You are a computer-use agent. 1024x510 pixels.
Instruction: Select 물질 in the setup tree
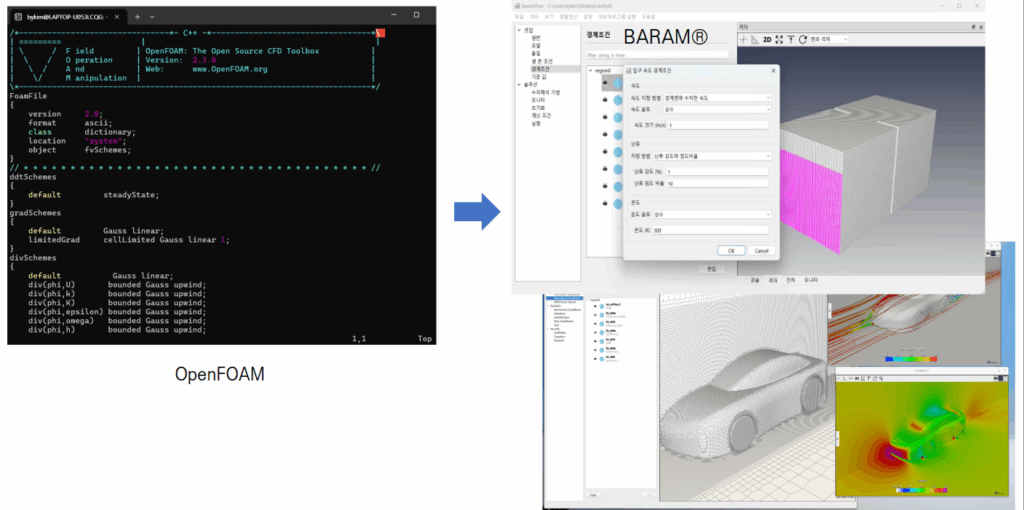pyautogui.click(x=536, y=53)
